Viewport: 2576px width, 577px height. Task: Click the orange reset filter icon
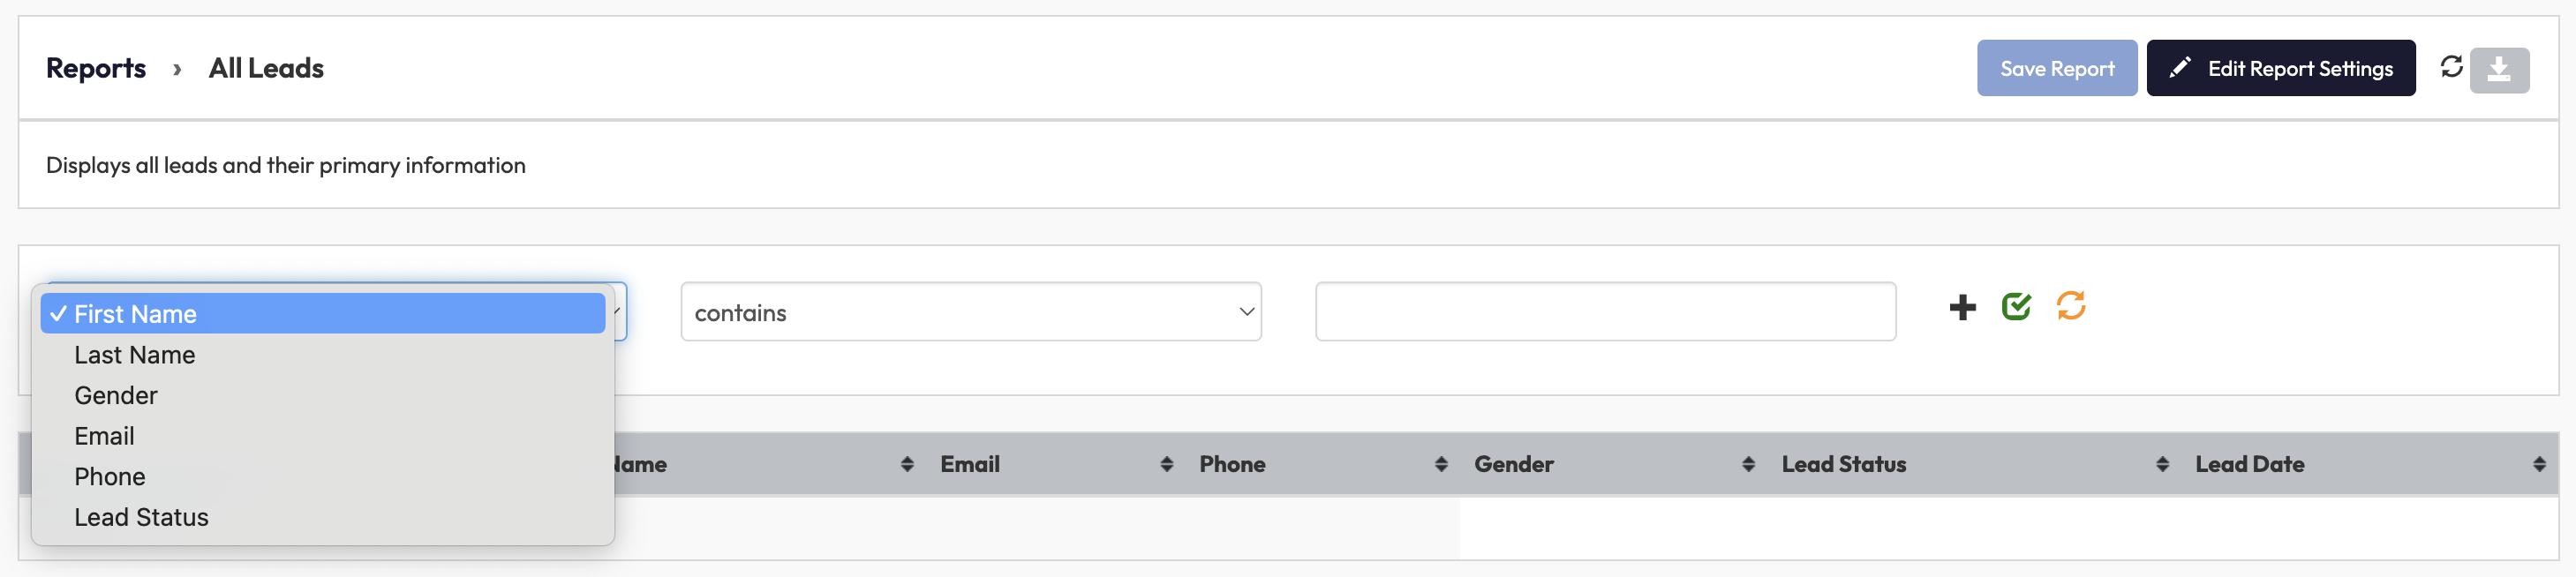[2070, 306]
